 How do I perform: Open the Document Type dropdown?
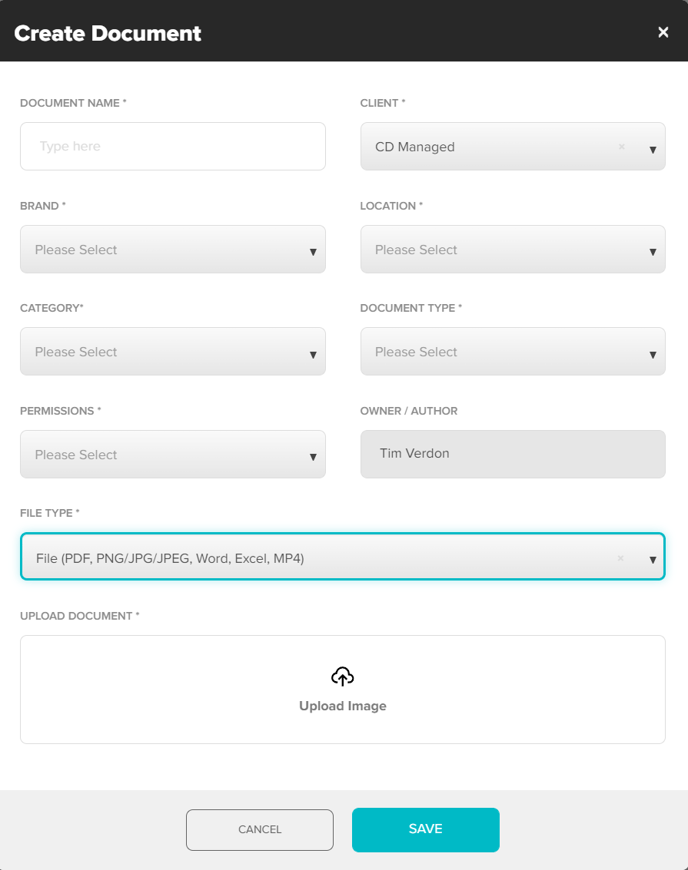pos(513,352)
